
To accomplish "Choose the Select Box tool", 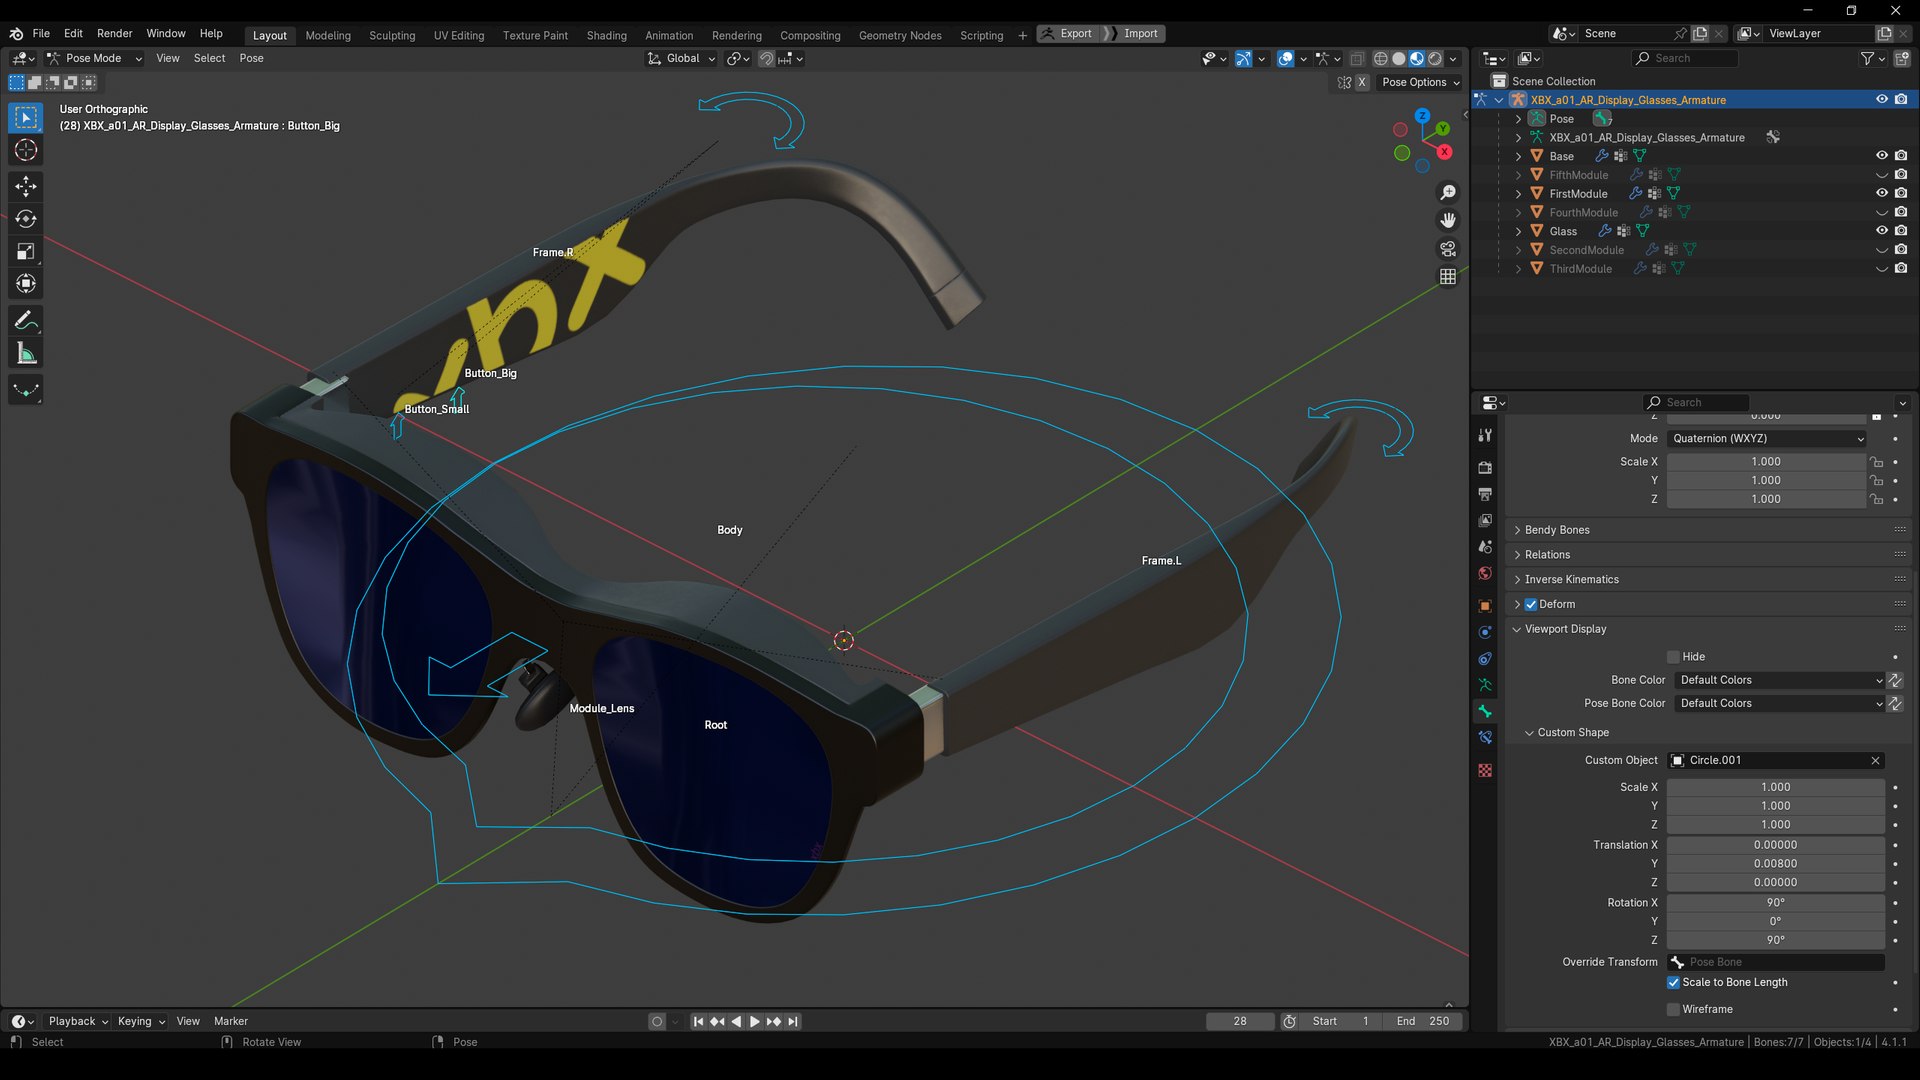I will pyautogui.click(x=26, y=118).
